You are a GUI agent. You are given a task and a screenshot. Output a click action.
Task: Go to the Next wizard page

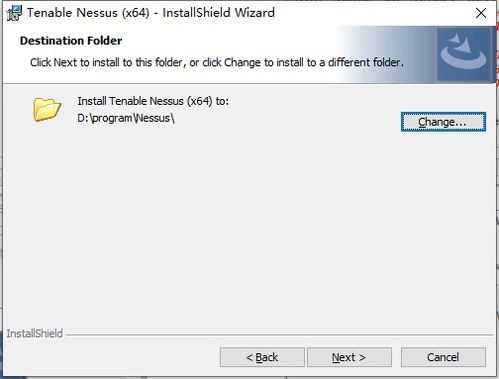pos(349,357)
